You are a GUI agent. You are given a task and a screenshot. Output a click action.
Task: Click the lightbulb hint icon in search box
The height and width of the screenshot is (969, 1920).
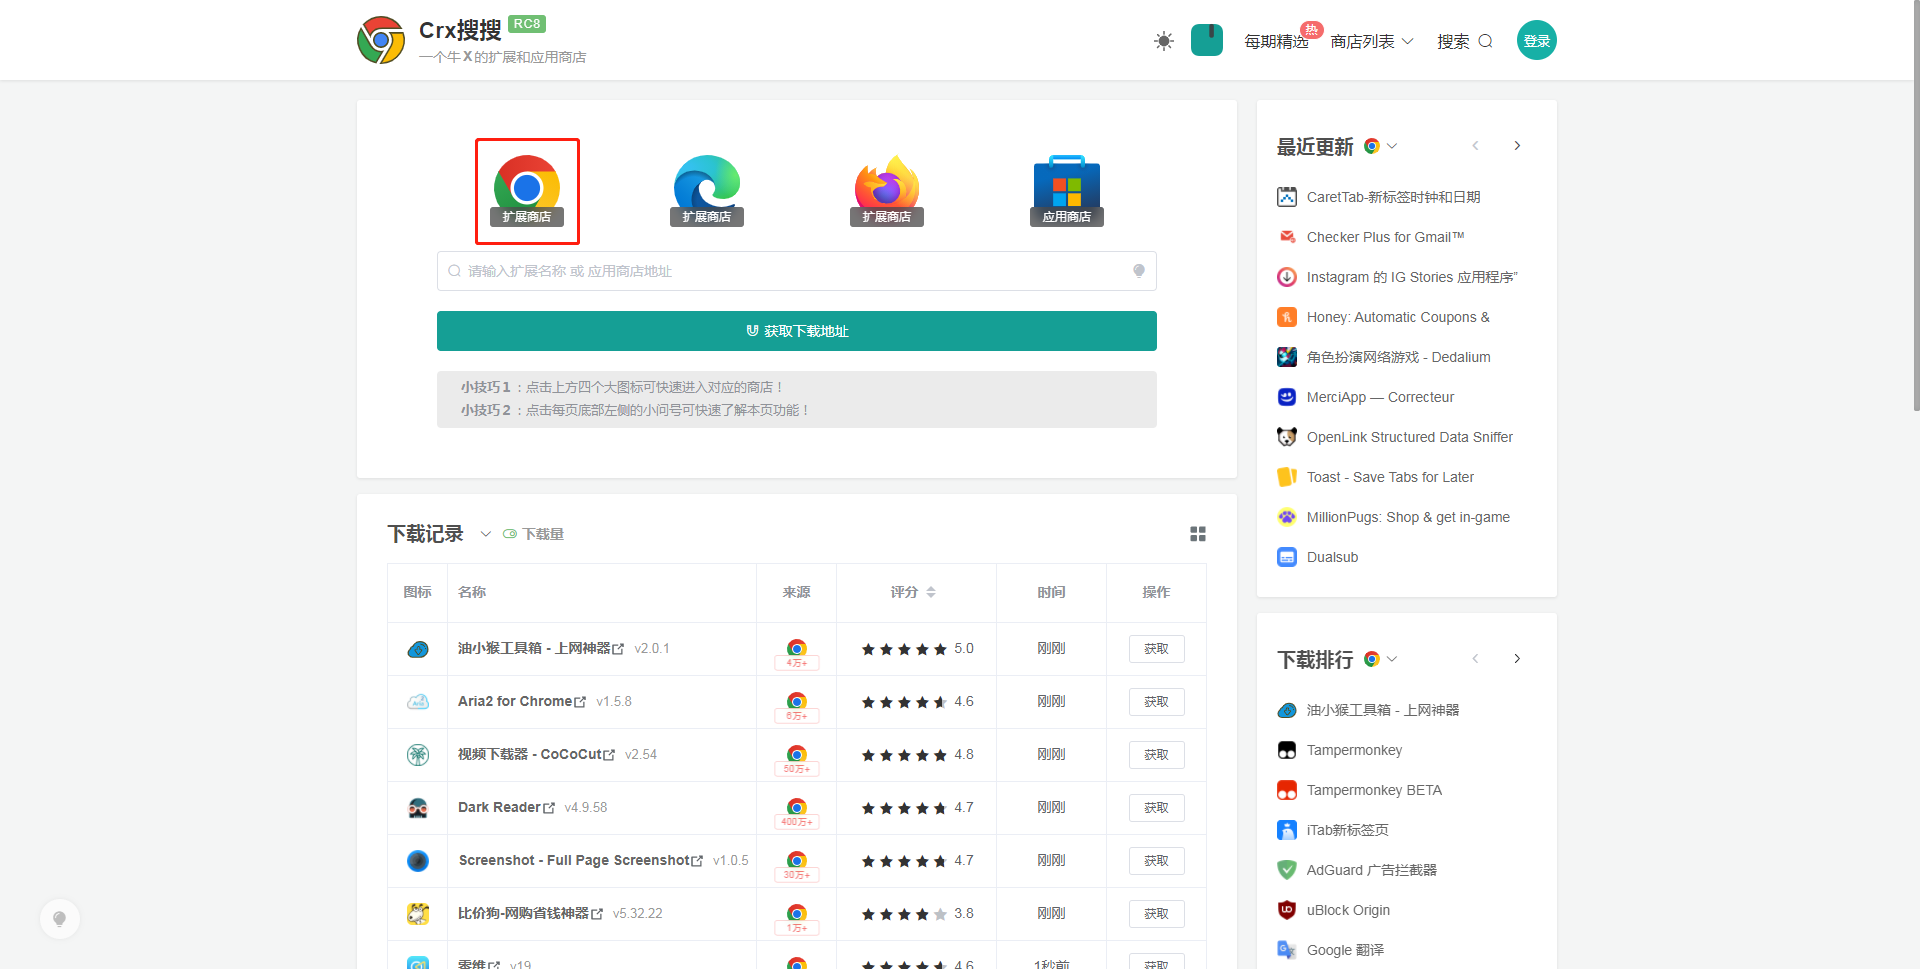click(1139, 271)
